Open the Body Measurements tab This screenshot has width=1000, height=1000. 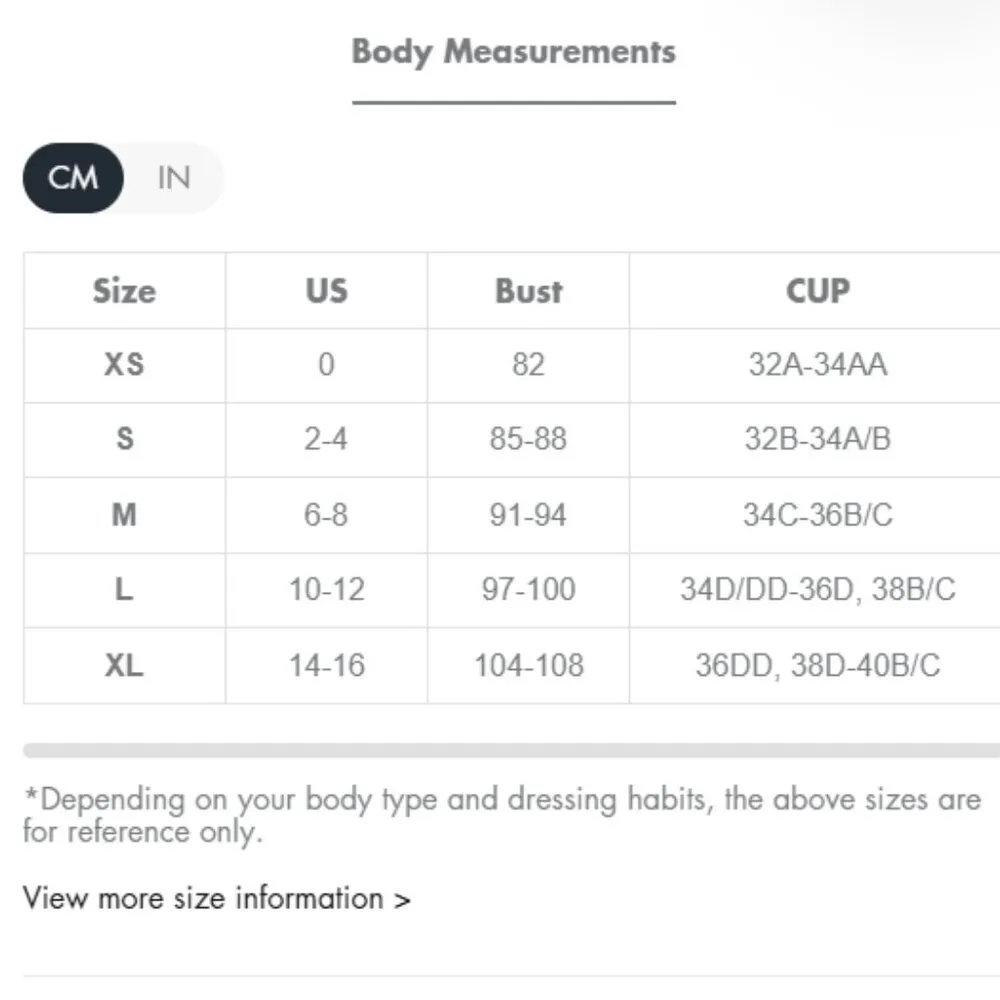click(513, 52)
